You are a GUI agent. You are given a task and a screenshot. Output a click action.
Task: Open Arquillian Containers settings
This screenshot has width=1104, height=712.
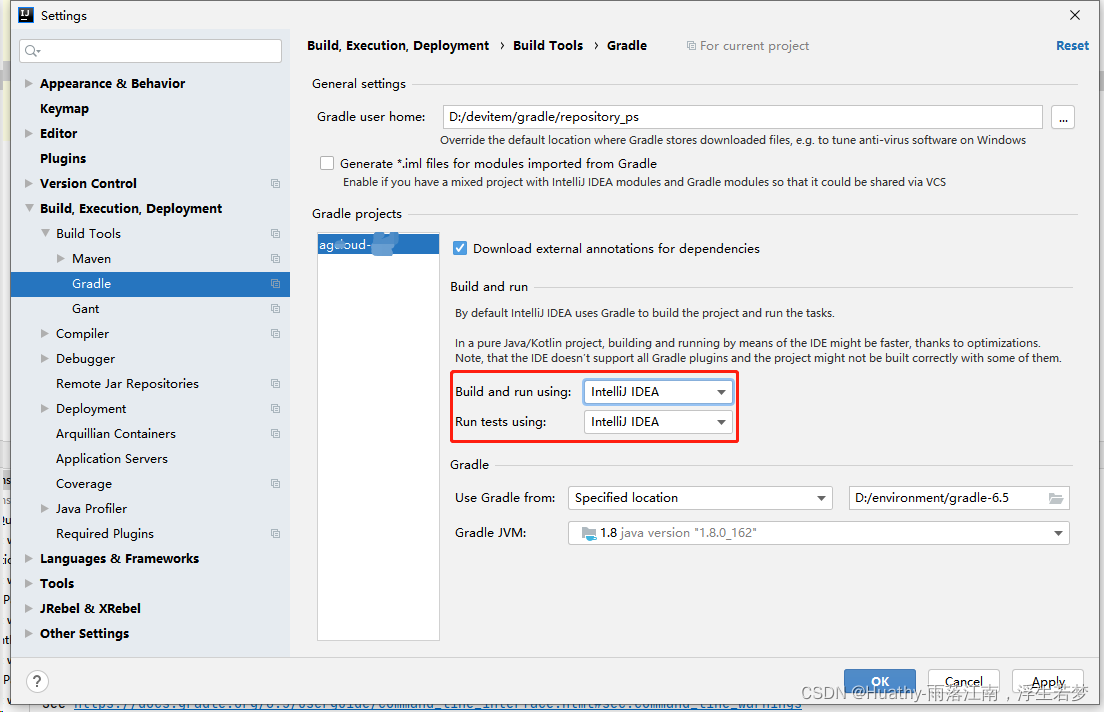(116, 433)
